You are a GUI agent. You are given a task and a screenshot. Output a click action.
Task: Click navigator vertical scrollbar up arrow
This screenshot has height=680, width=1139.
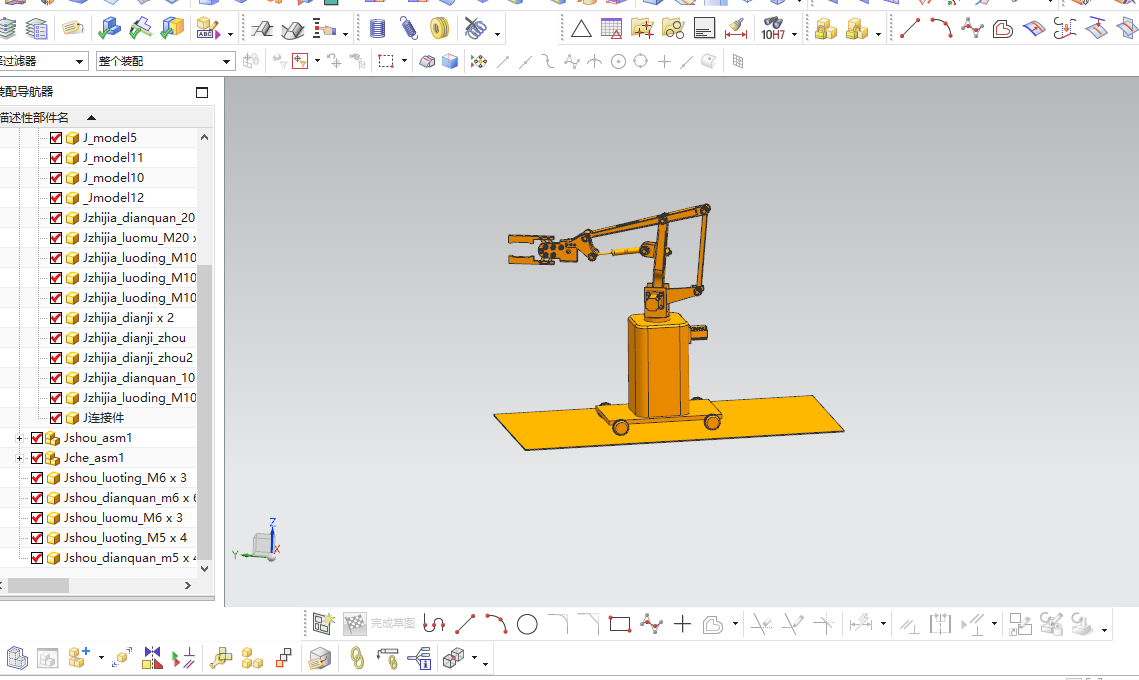click(x=205, y=137)
